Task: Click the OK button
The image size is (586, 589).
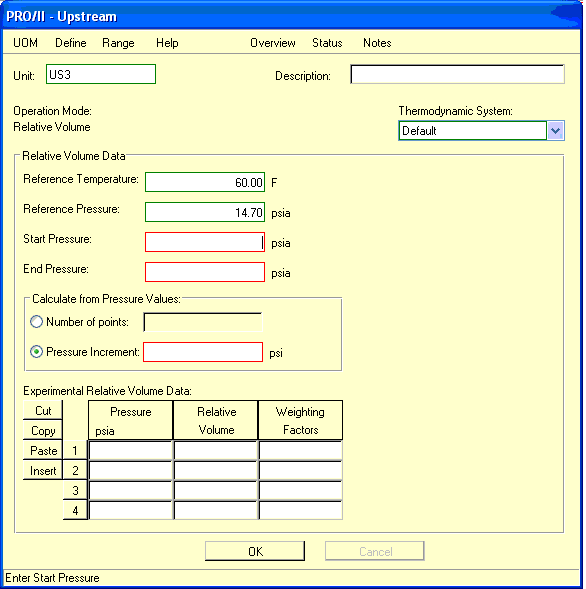Action: tap(255, 551)
